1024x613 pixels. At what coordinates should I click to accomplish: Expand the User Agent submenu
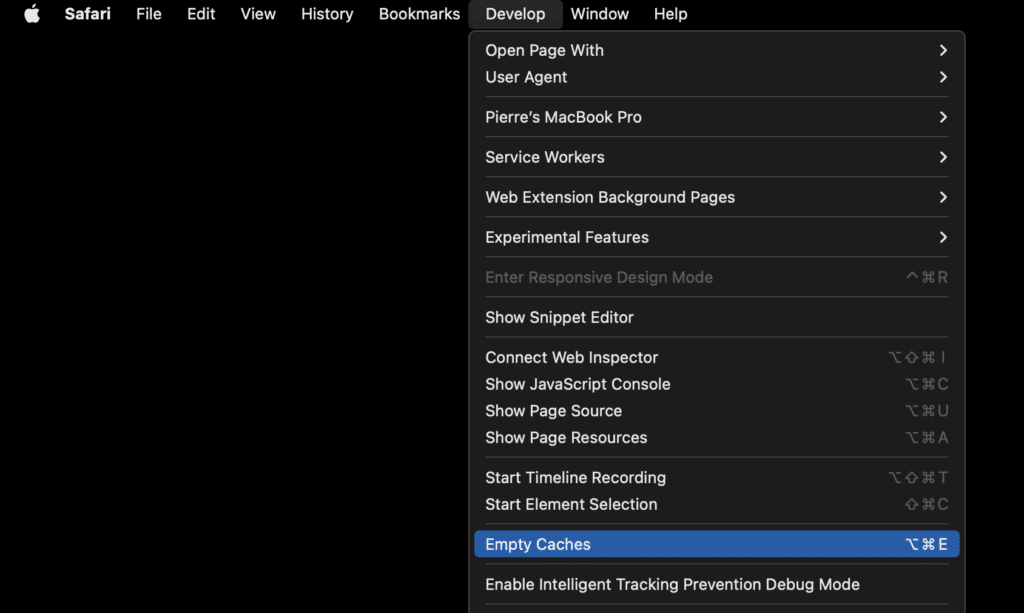716,77
